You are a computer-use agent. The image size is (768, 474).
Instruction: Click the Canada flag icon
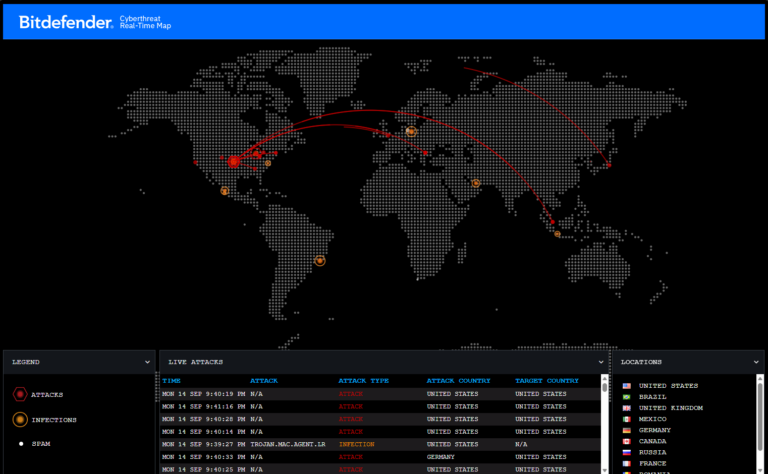[x=626, y=441]
